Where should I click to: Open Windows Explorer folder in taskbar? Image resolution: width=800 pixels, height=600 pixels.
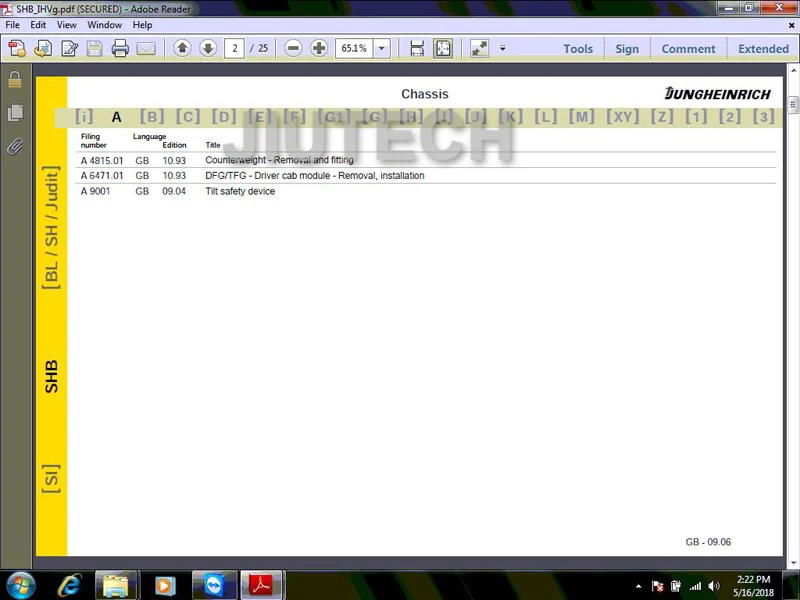click(116, 585)
